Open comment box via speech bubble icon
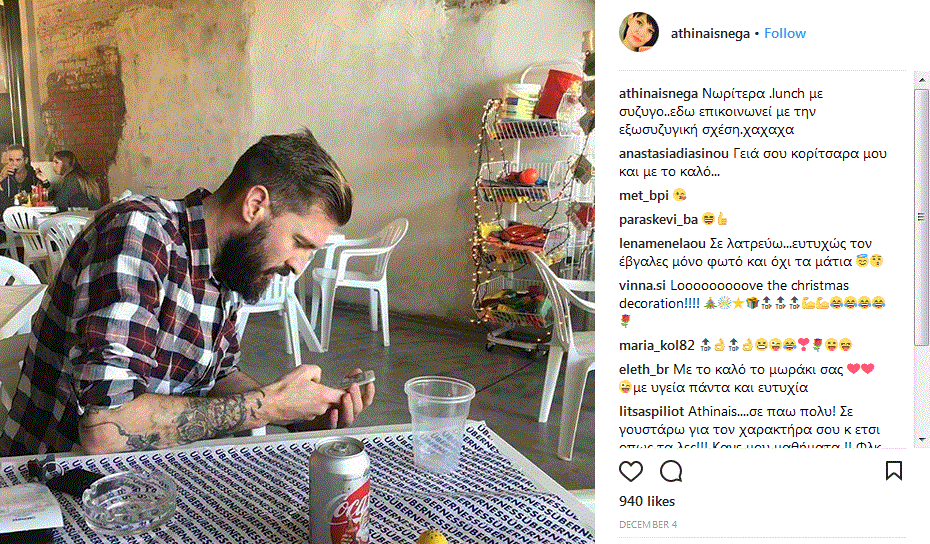The height and width of the screenshot is (544, 930). click(671, 472)
